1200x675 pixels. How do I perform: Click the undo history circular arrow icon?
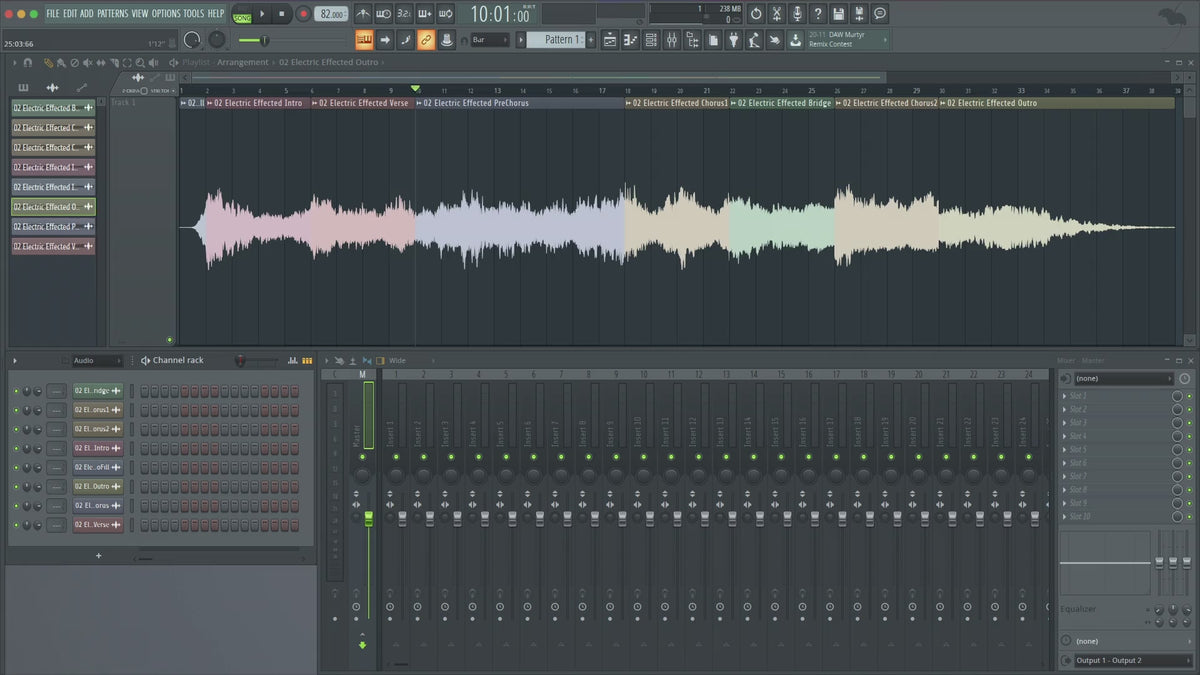(x=756, y=14)
